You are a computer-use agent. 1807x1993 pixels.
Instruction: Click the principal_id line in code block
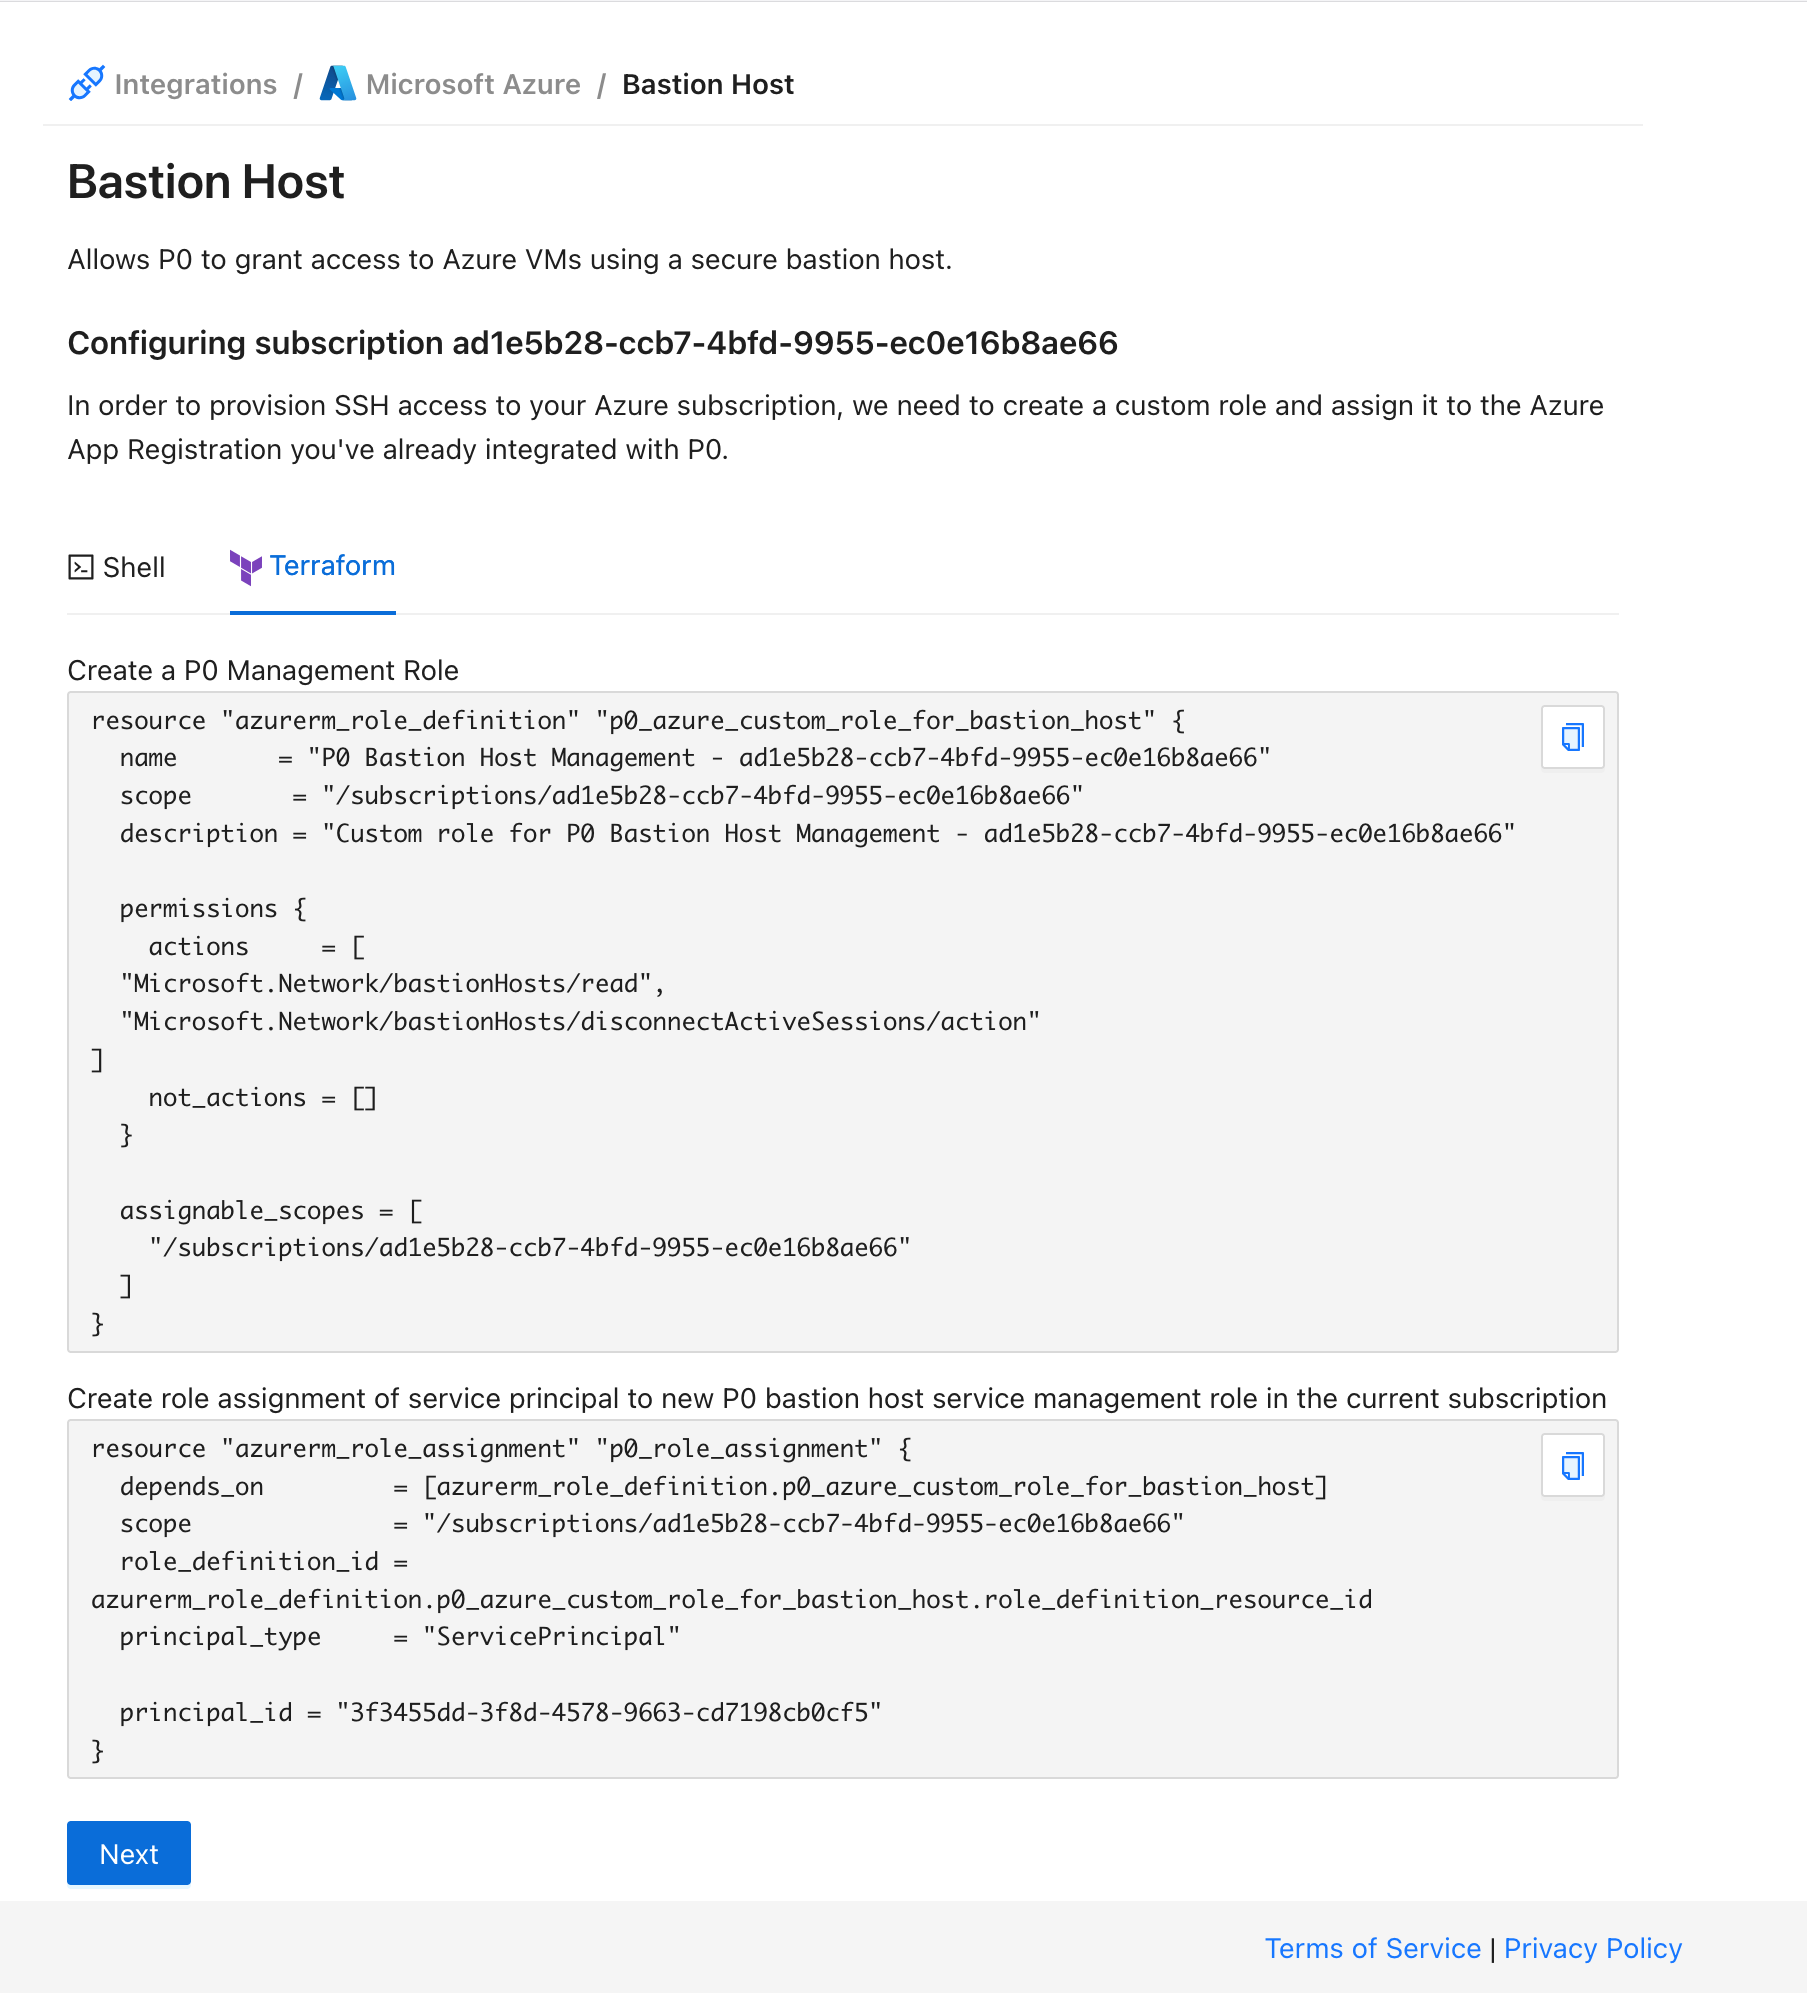(x=500, y=1712)
